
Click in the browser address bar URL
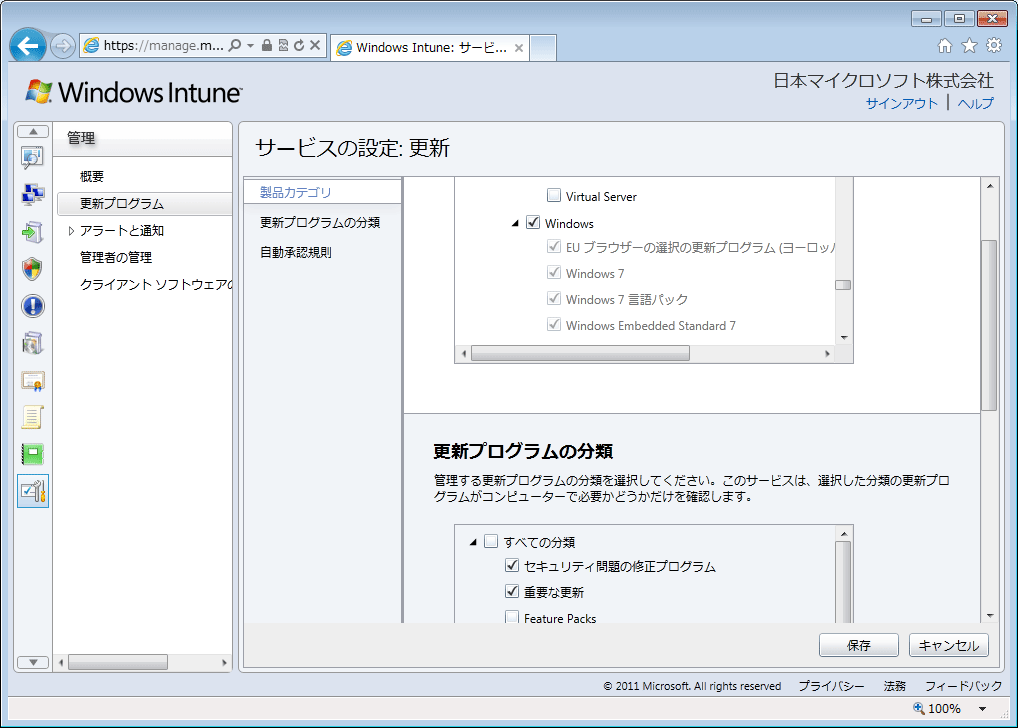click(x=163, y=45)
